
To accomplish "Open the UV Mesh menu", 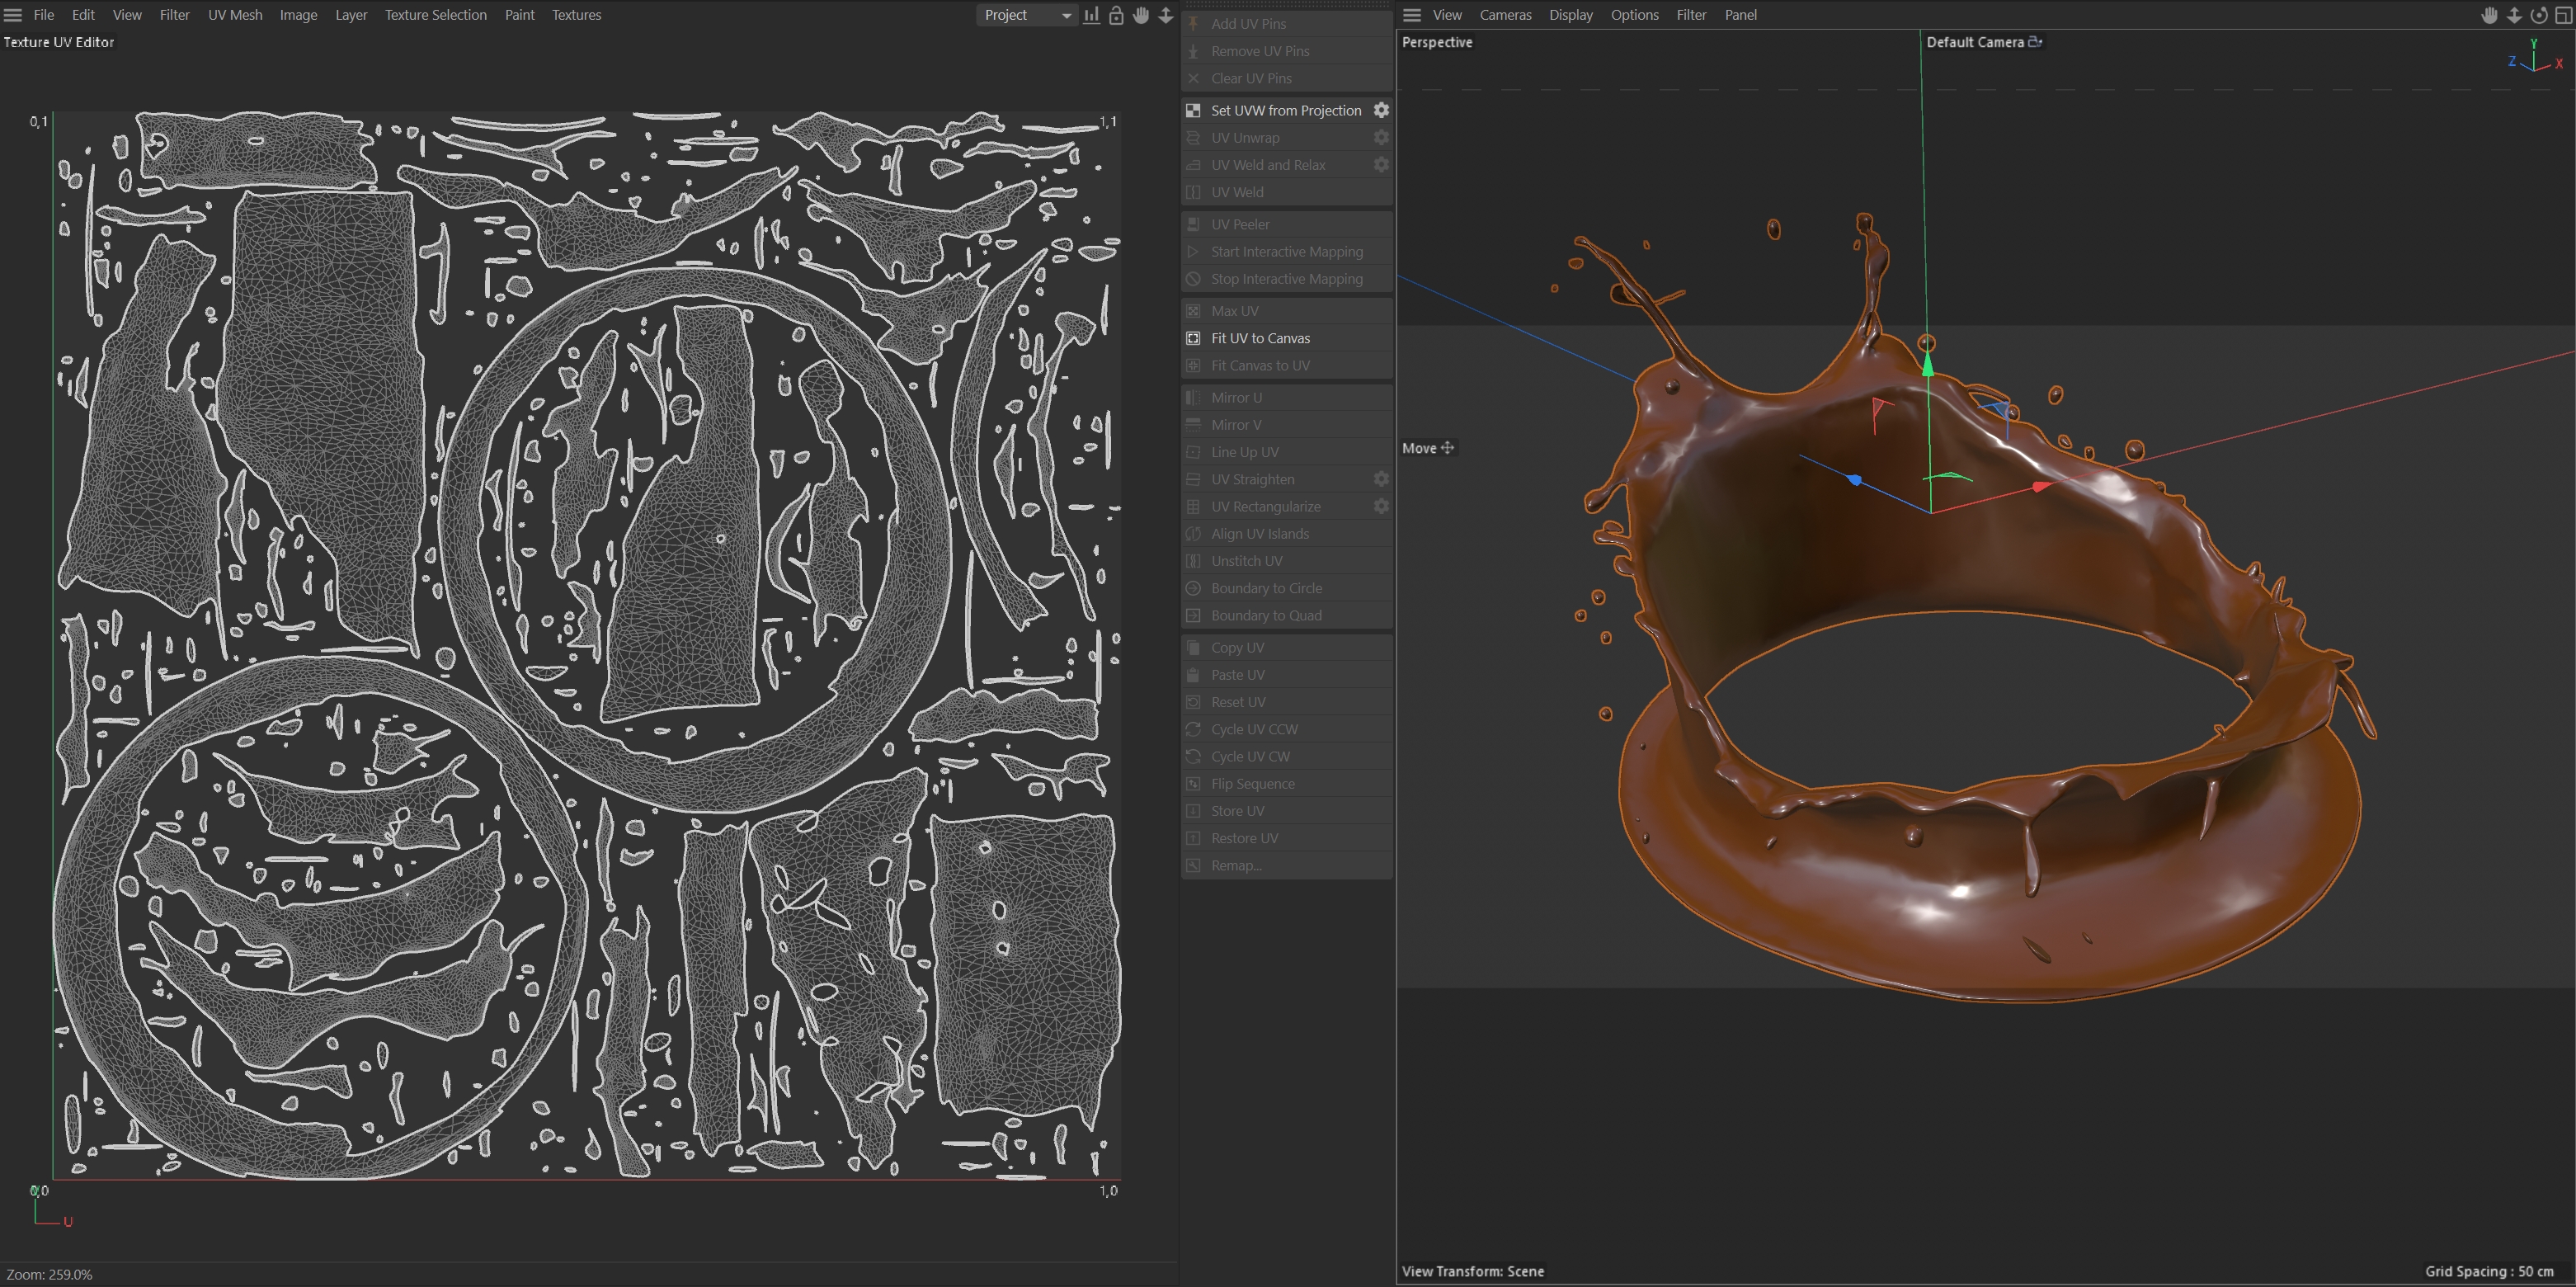I will [235, 15].
